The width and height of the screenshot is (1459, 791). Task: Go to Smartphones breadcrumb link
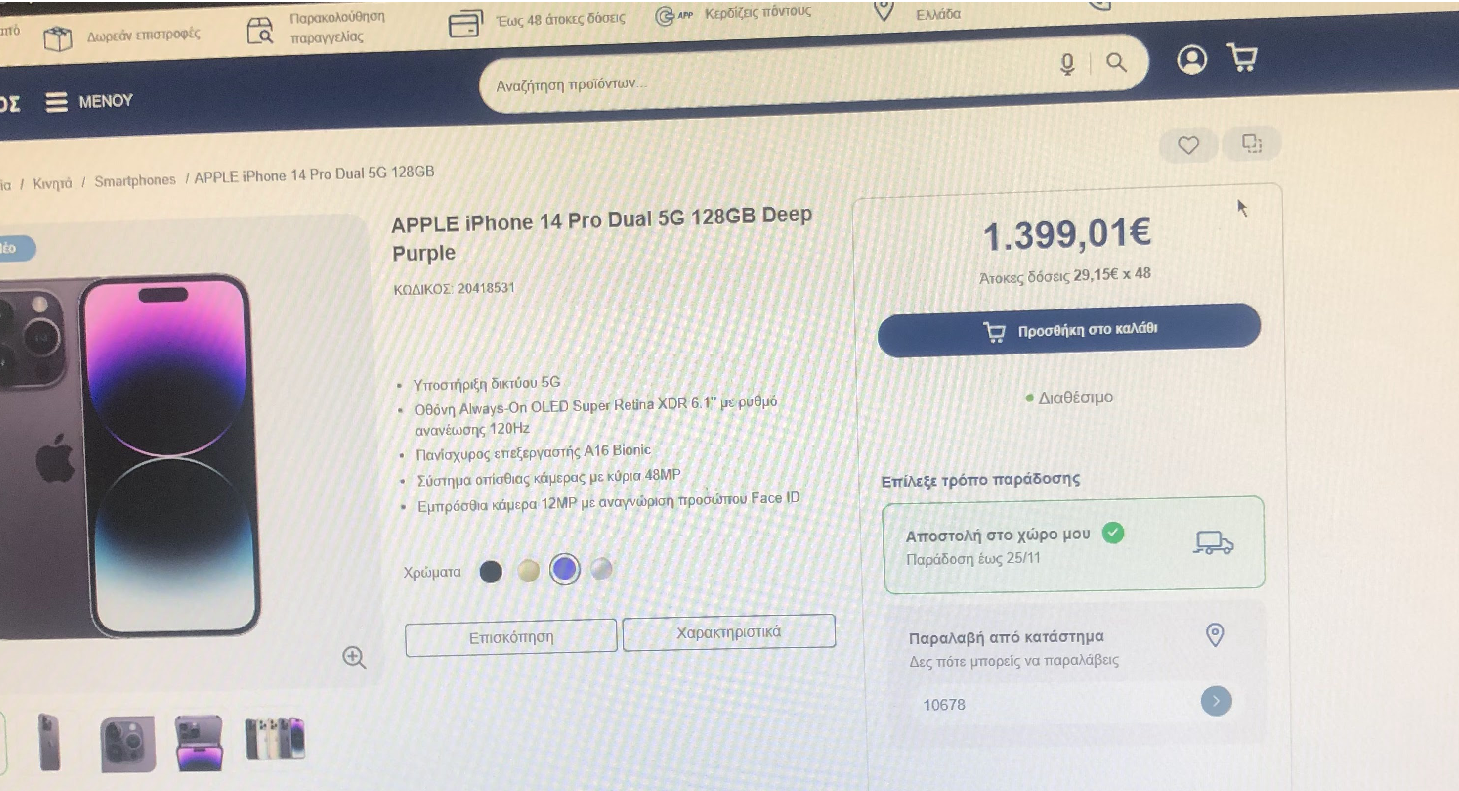click(x=134, y=181)
